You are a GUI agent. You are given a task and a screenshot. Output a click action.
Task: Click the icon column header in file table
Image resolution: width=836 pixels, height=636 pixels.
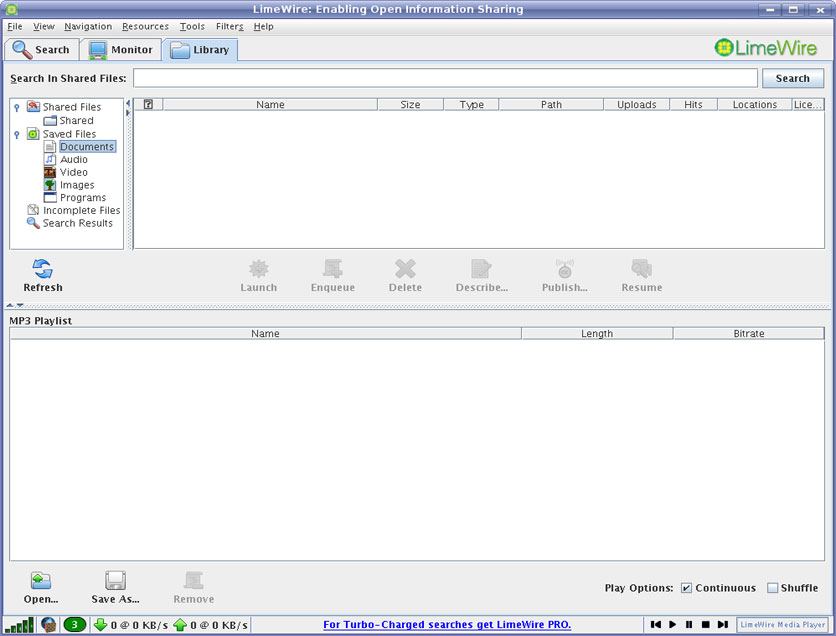point(148,104)
